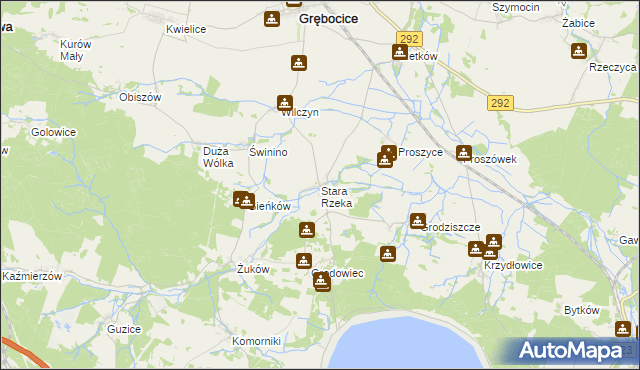Click the upper 292 road shield

click(409, 39)
